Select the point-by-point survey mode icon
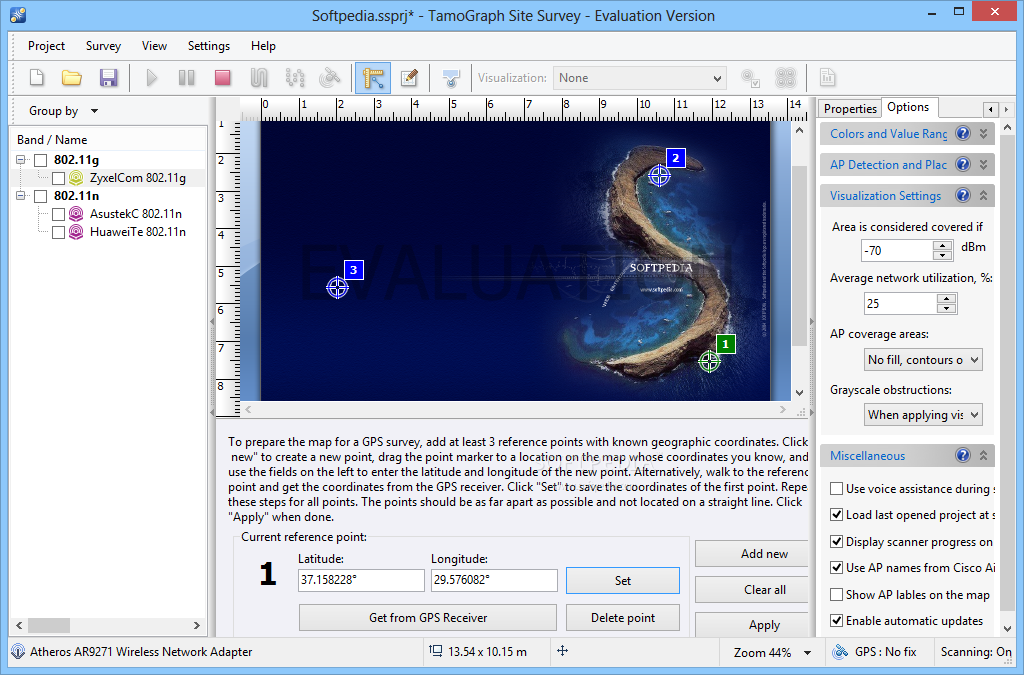 tap(295, 78)
